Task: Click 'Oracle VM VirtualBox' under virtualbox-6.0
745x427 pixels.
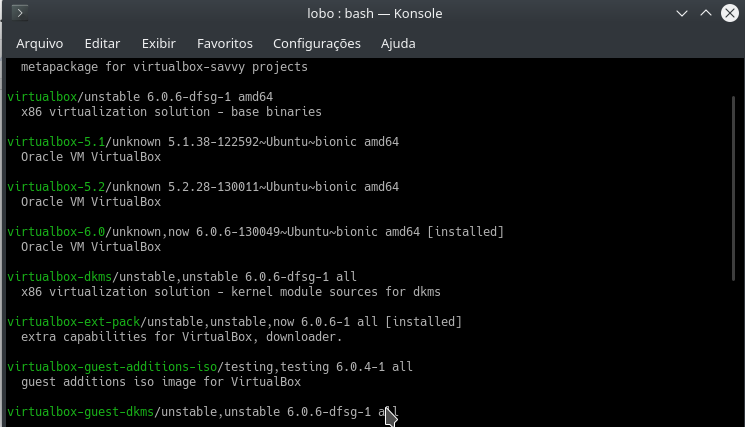Action: (91, 247)
